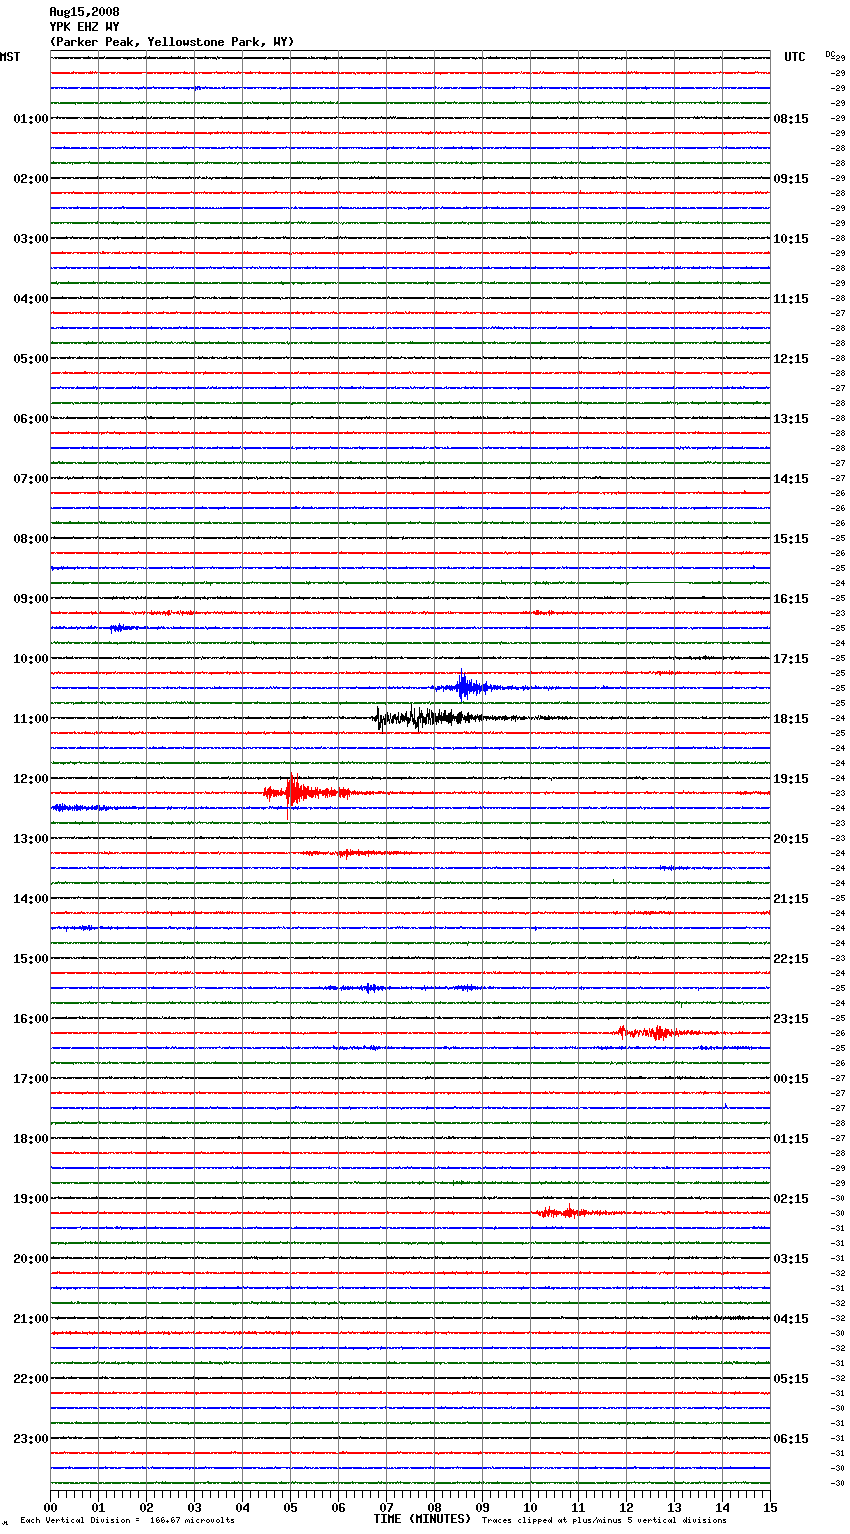The width and height of the screenshot is (850, 1534).
Task: Click the '20:15' UTC time label
Action: point(791,839)
